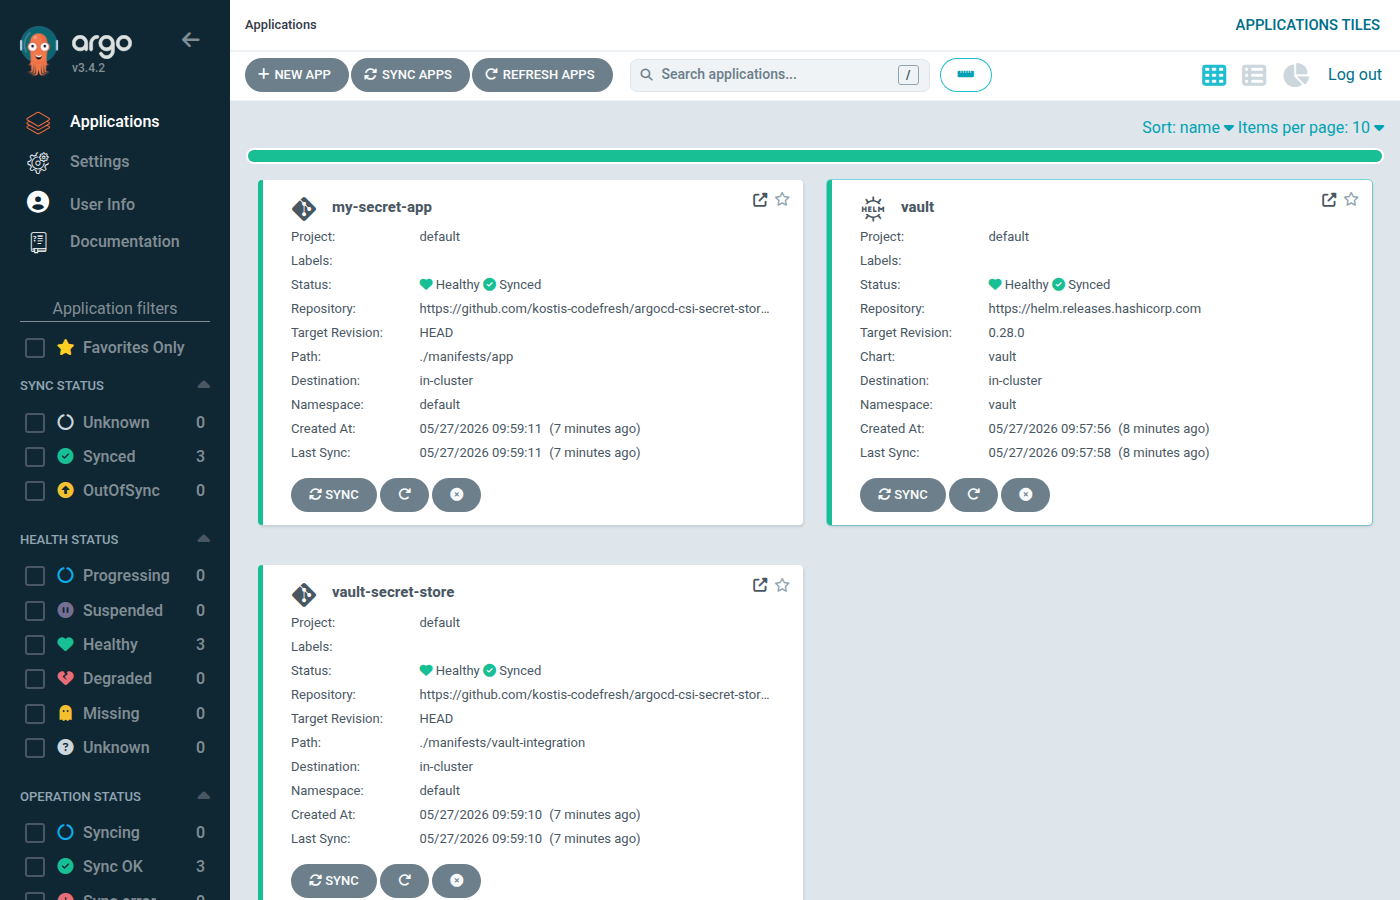Open the Items per page dropdown
The image size is (1400, 900).
coord(1311,128)
